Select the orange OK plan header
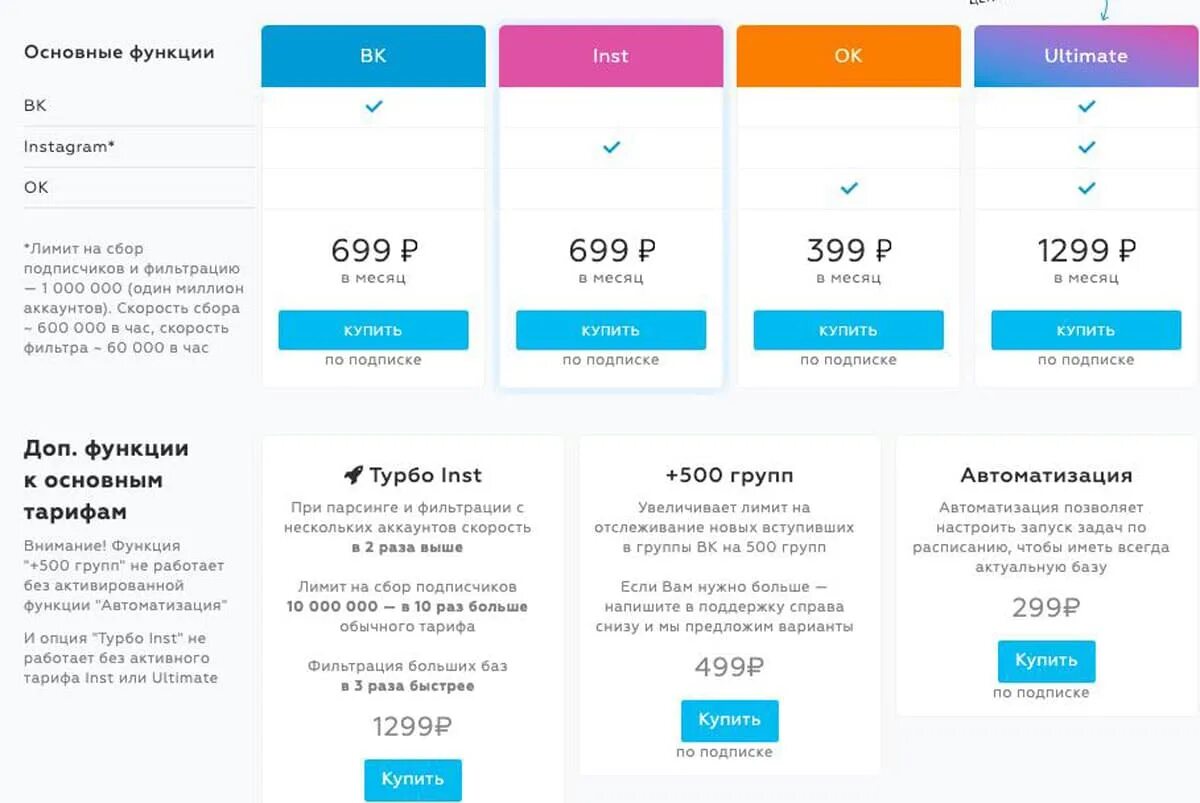Viewport: 1200px width, 803px height. click(849, 56)
